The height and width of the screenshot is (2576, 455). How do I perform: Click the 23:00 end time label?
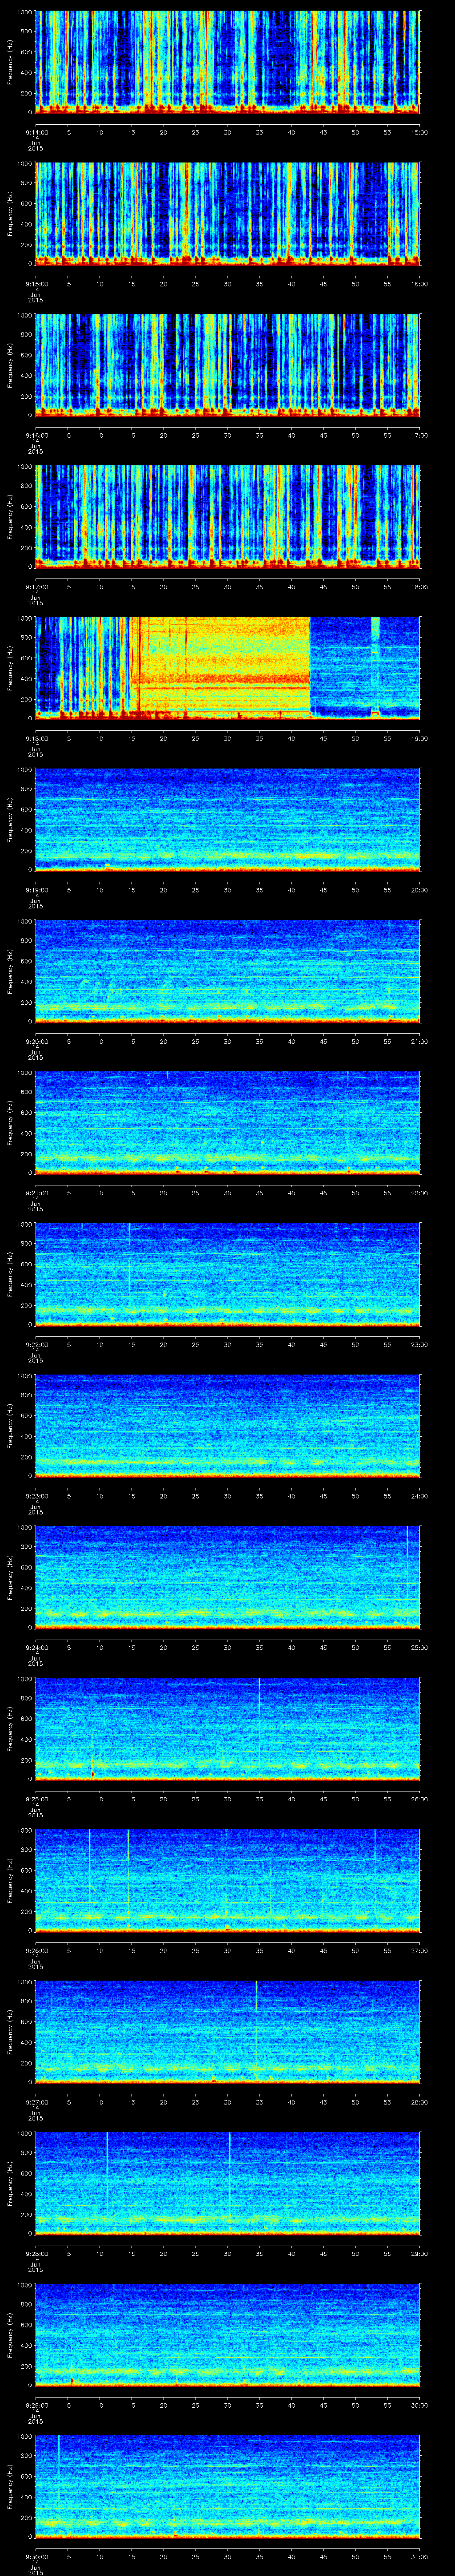tap(420, 1344)
